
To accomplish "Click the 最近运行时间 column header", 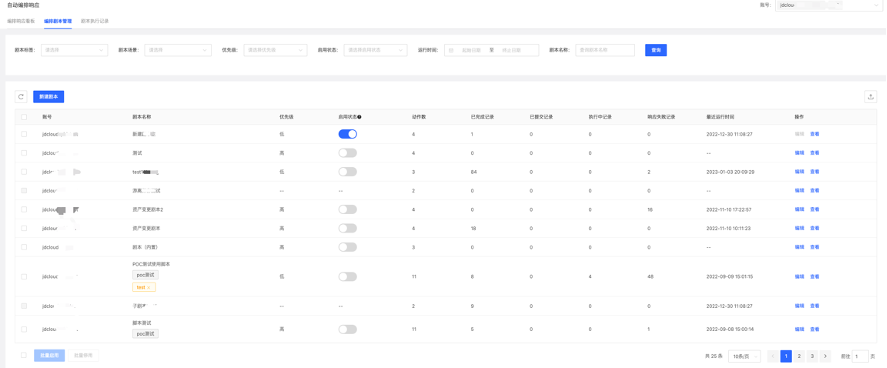I will [x=720, y=117].
